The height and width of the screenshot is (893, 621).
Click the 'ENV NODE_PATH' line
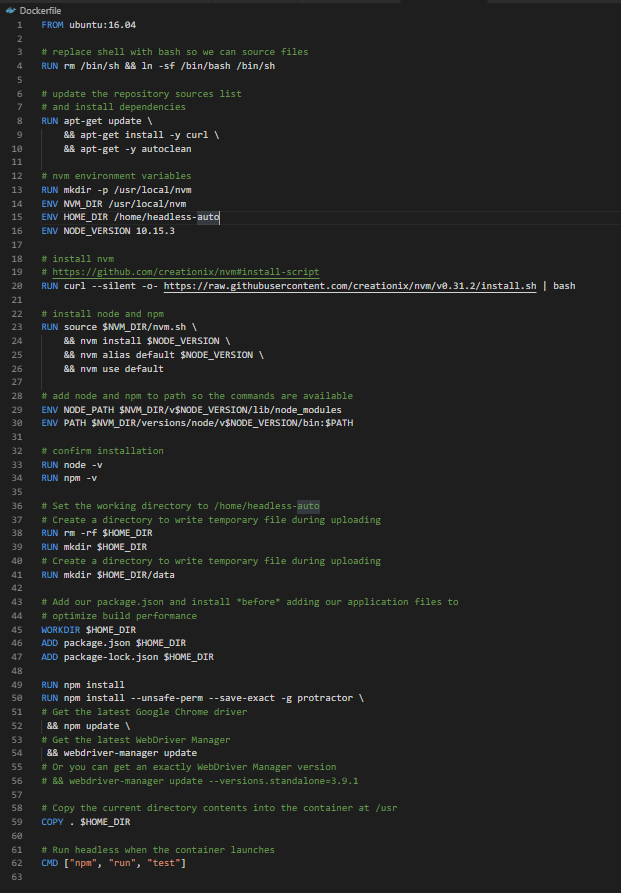coord(191,409)
